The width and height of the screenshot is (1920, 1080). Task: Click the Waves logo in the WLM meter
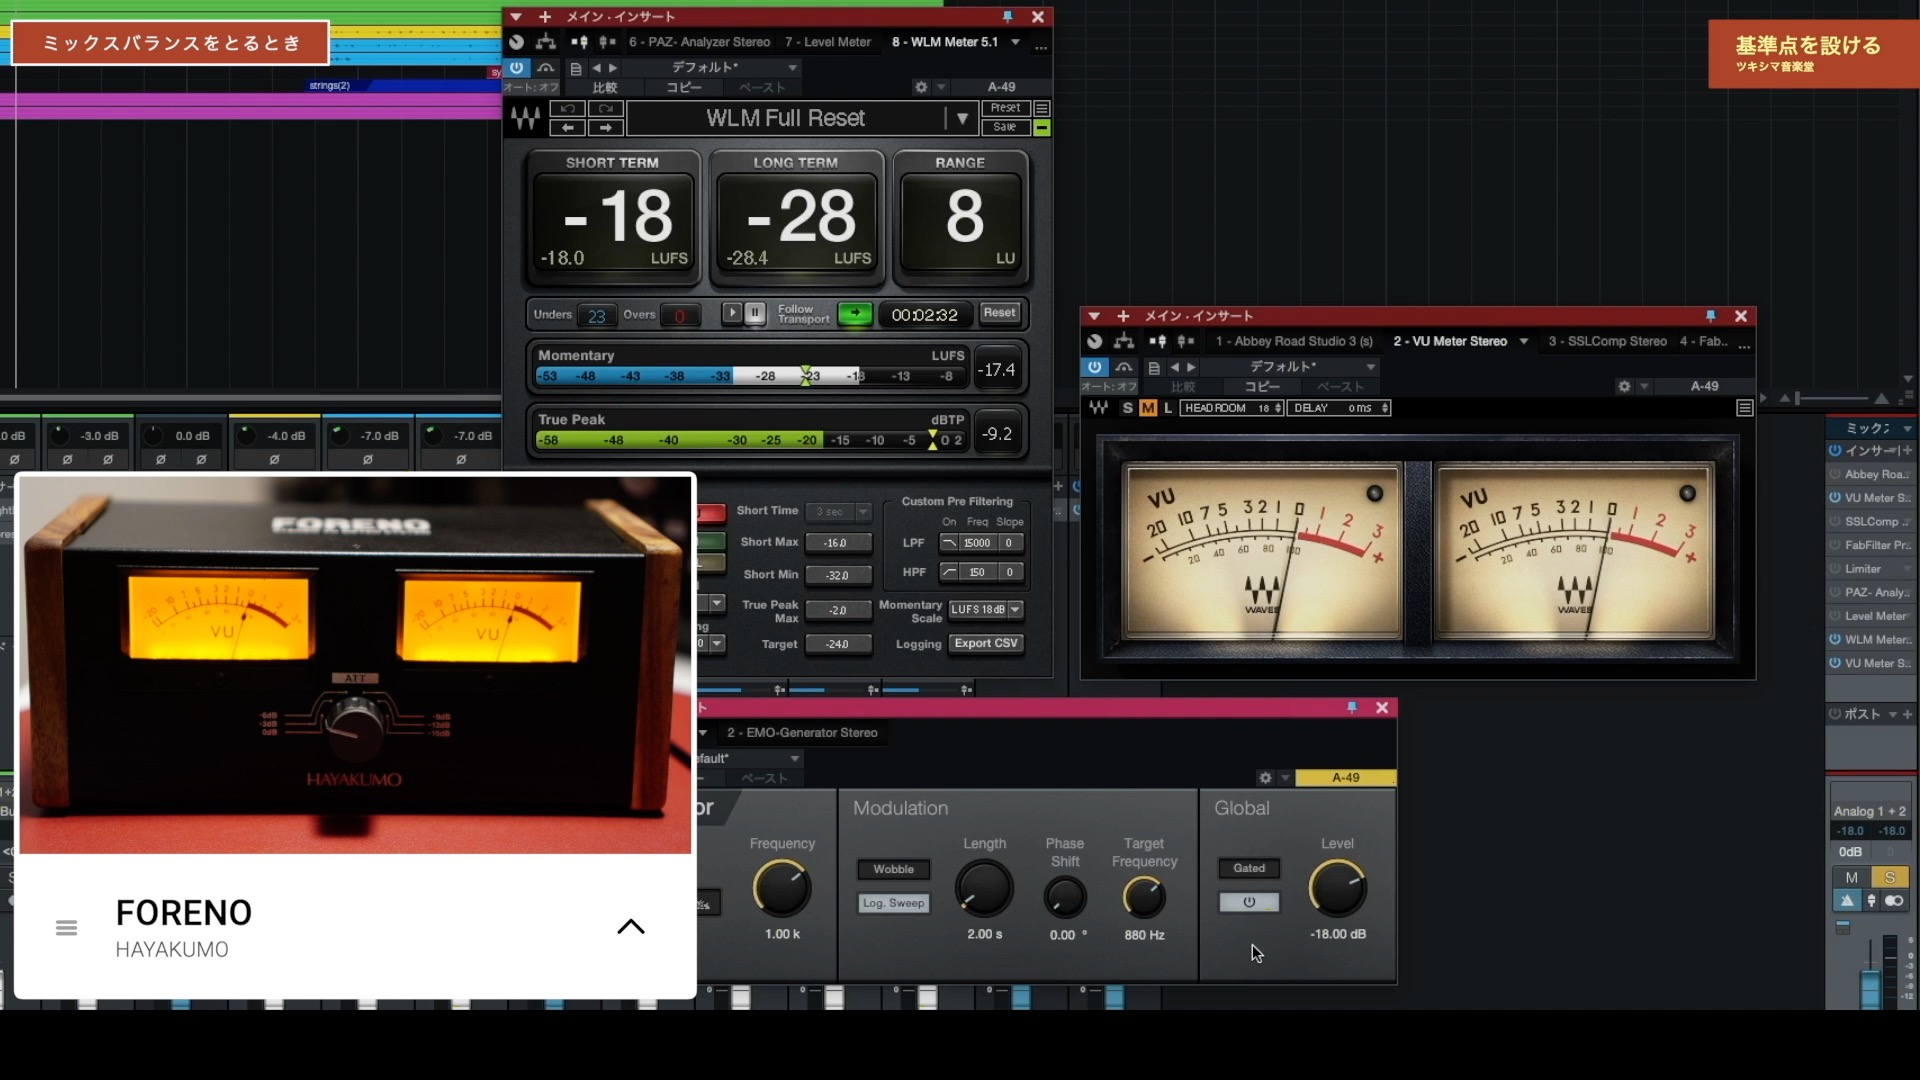pyautogui.click(x=527, y=118)
